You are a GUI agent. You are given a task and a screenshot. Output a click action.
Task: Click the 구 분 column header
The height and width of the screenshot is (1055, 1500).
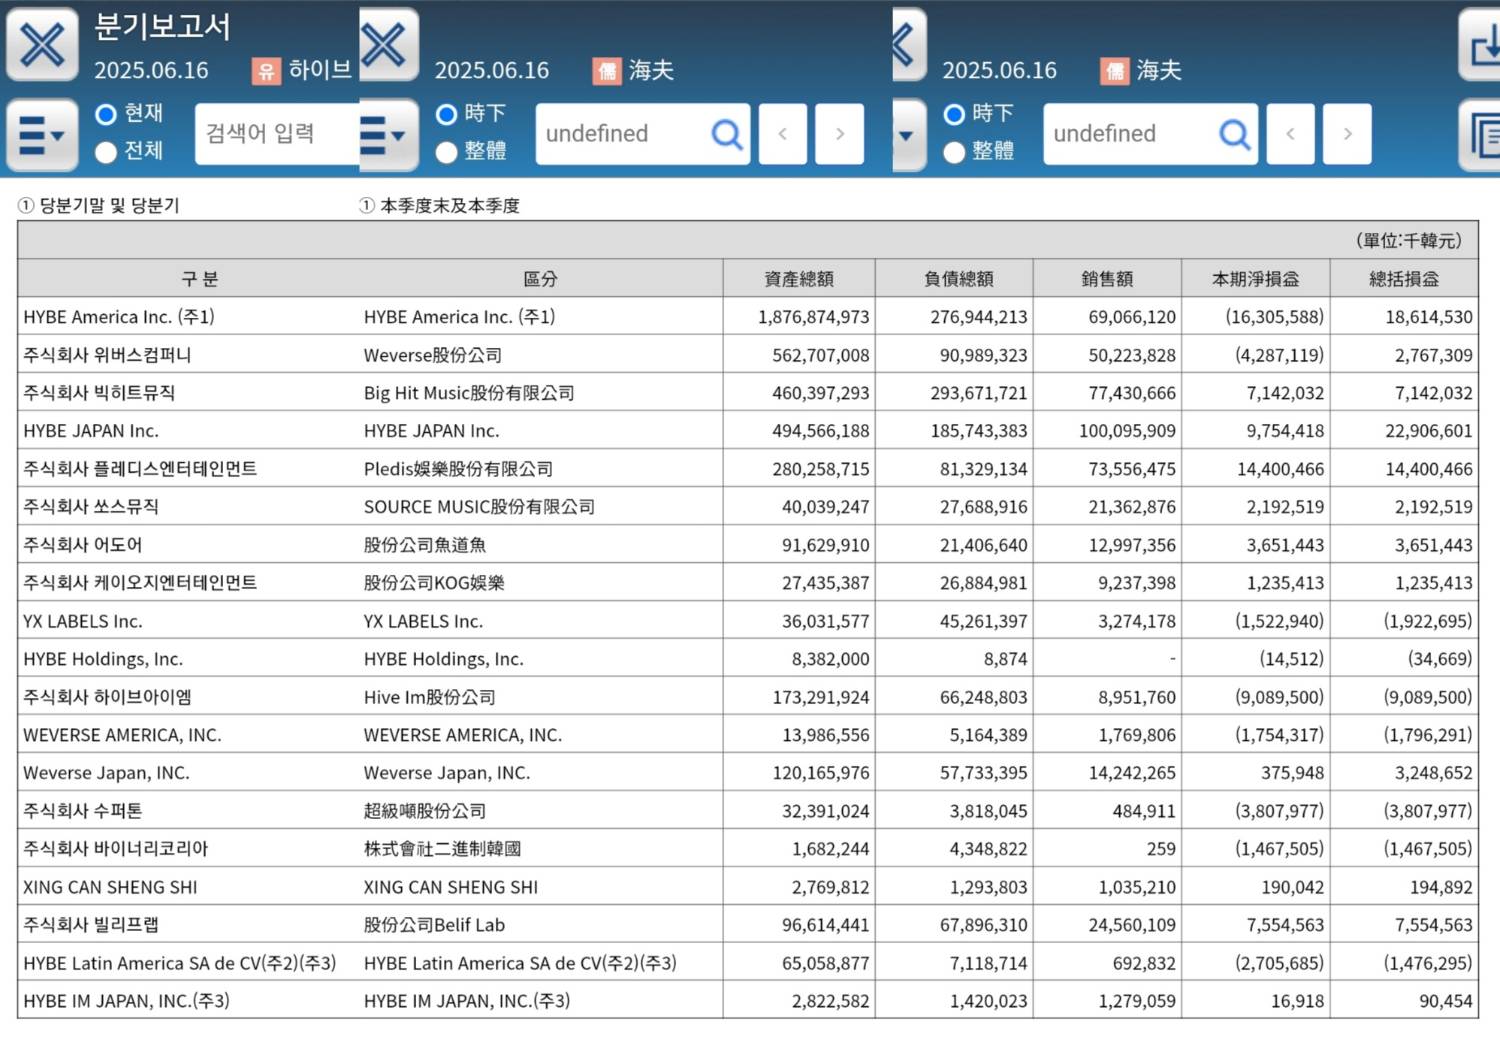199,279
